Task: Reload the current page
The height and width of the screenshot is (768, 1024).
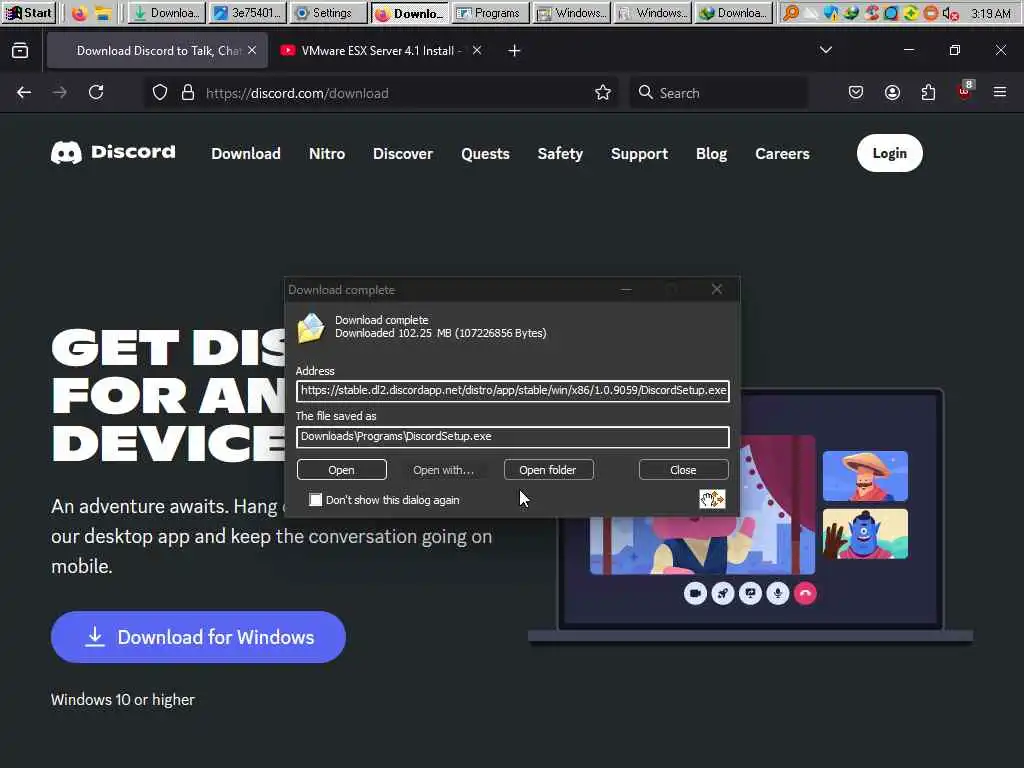Action: click(96, 93)
